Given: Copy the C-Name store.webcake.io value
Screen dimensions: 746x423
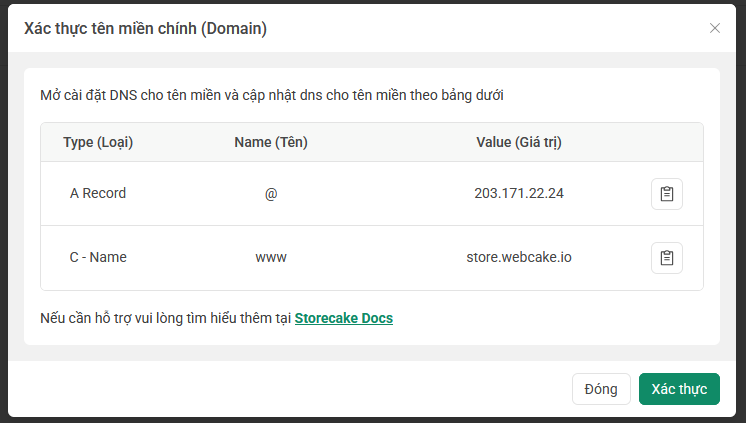Looking at the screenshot, I should tap(667, 258).
